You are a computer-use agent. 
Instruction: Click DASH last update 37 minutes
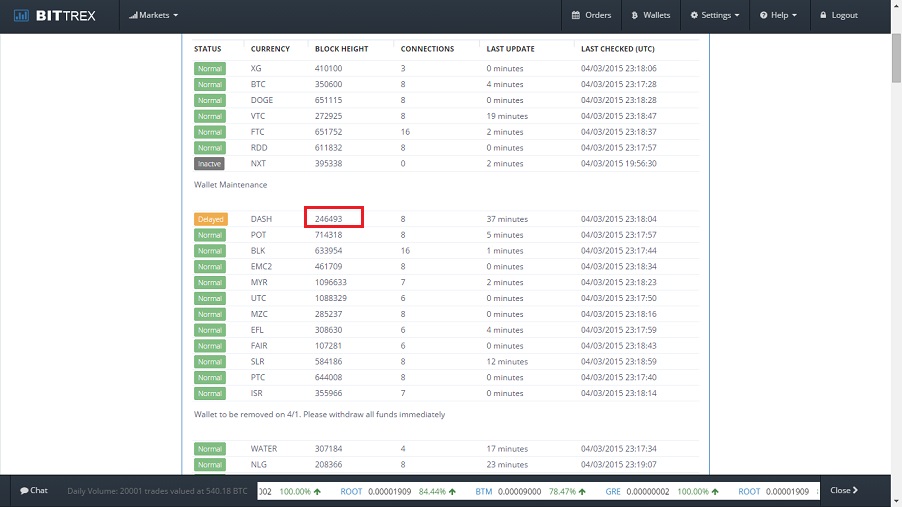(507, 219)
